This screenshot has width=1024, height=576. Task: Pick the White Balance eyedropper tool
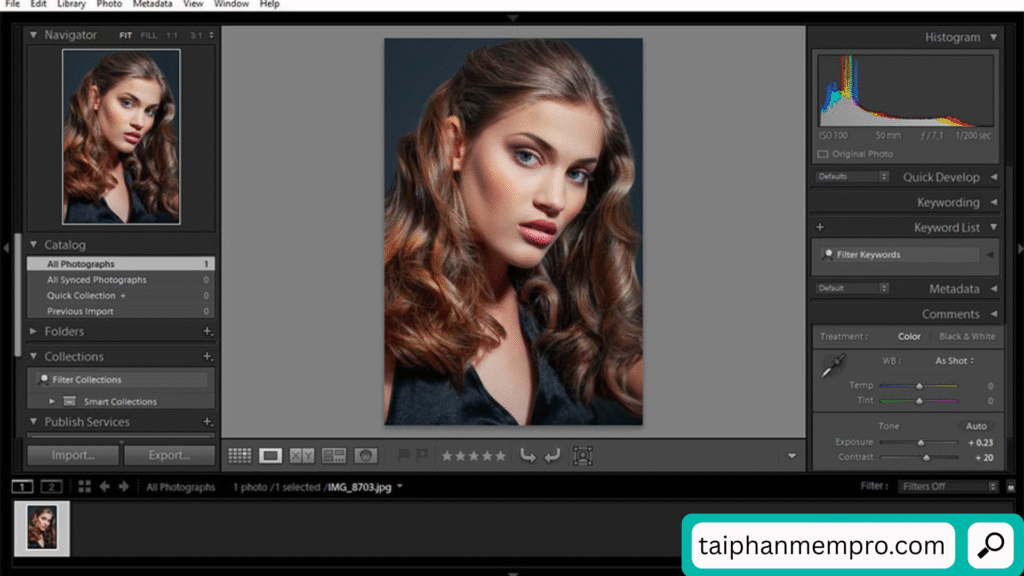(x=832, y=367)
